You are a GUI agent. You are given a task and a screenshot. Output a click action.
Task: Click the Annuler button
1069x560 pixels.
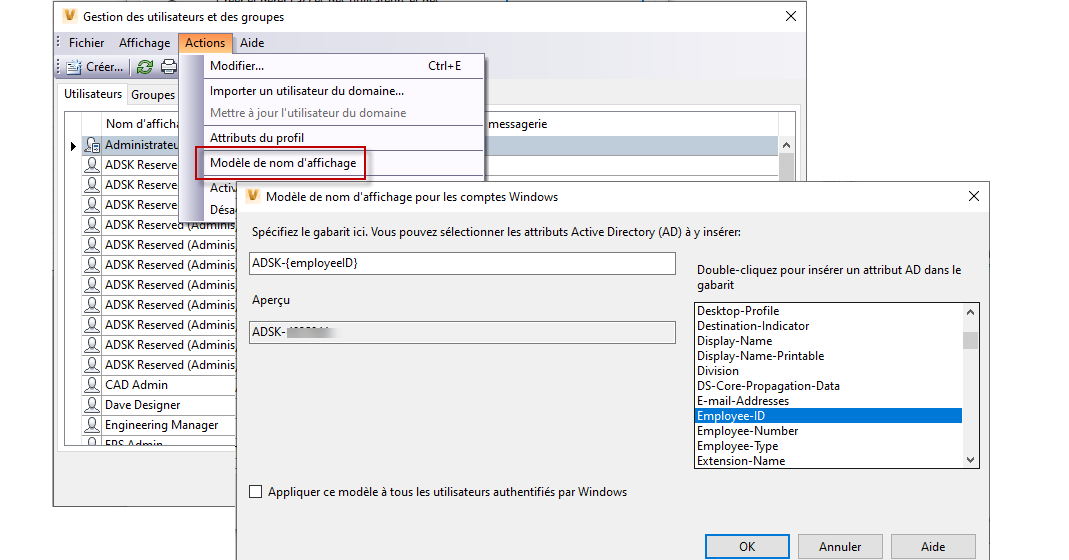click(x=840, y=546)
